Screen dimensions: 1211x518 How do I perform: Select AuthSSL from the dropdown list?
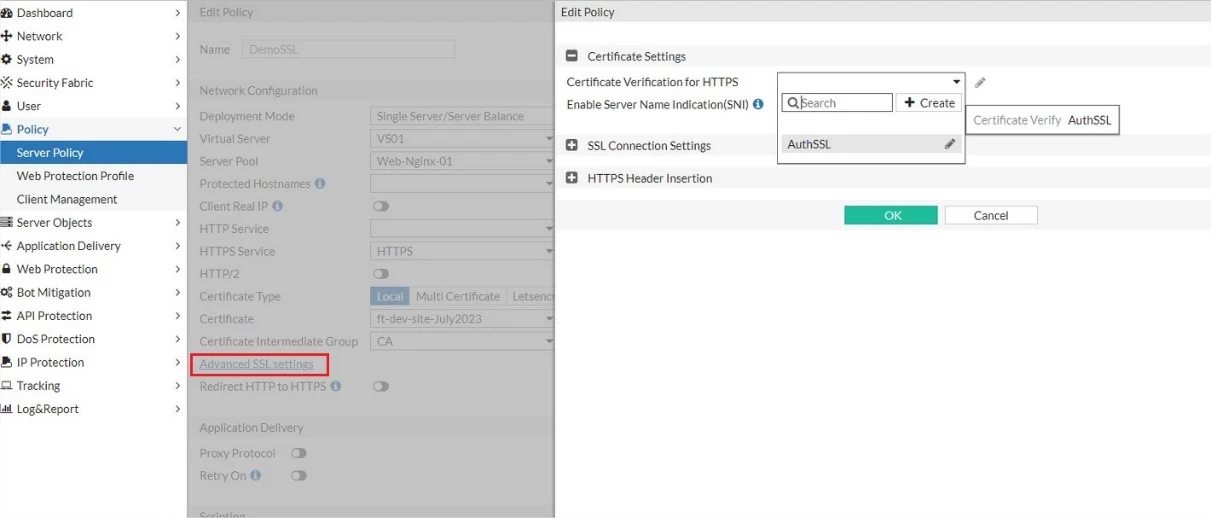coord(871,144)
